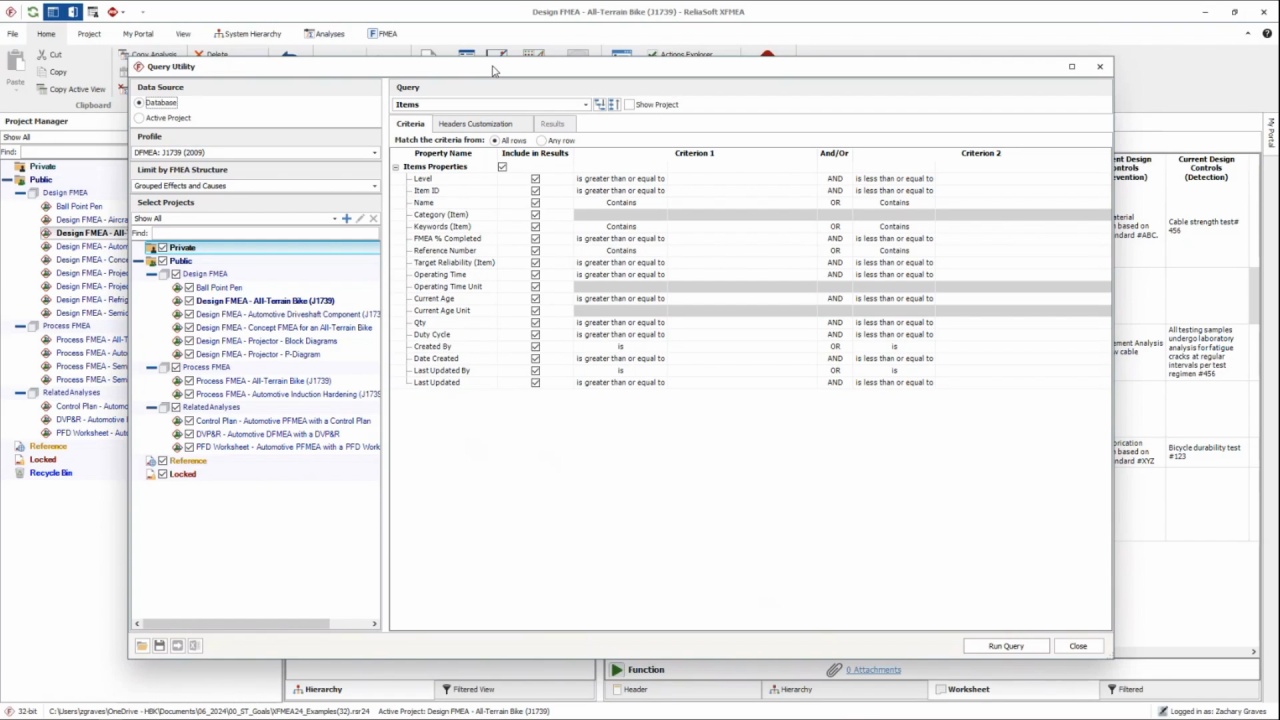This screenshot has width=1280, height=720.
Task: Click the open folder icon at dialog bottom
Action: click(x=141, y=646)
